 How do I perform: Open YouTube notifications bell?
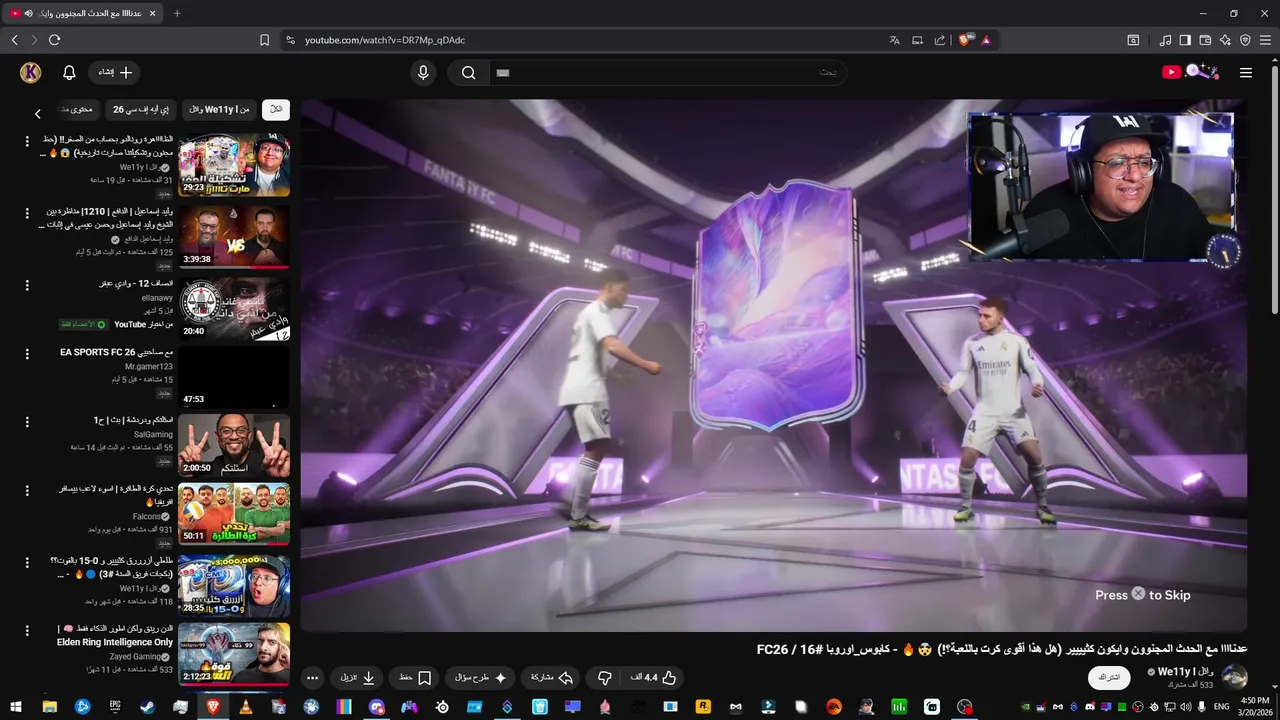[69, 72]
